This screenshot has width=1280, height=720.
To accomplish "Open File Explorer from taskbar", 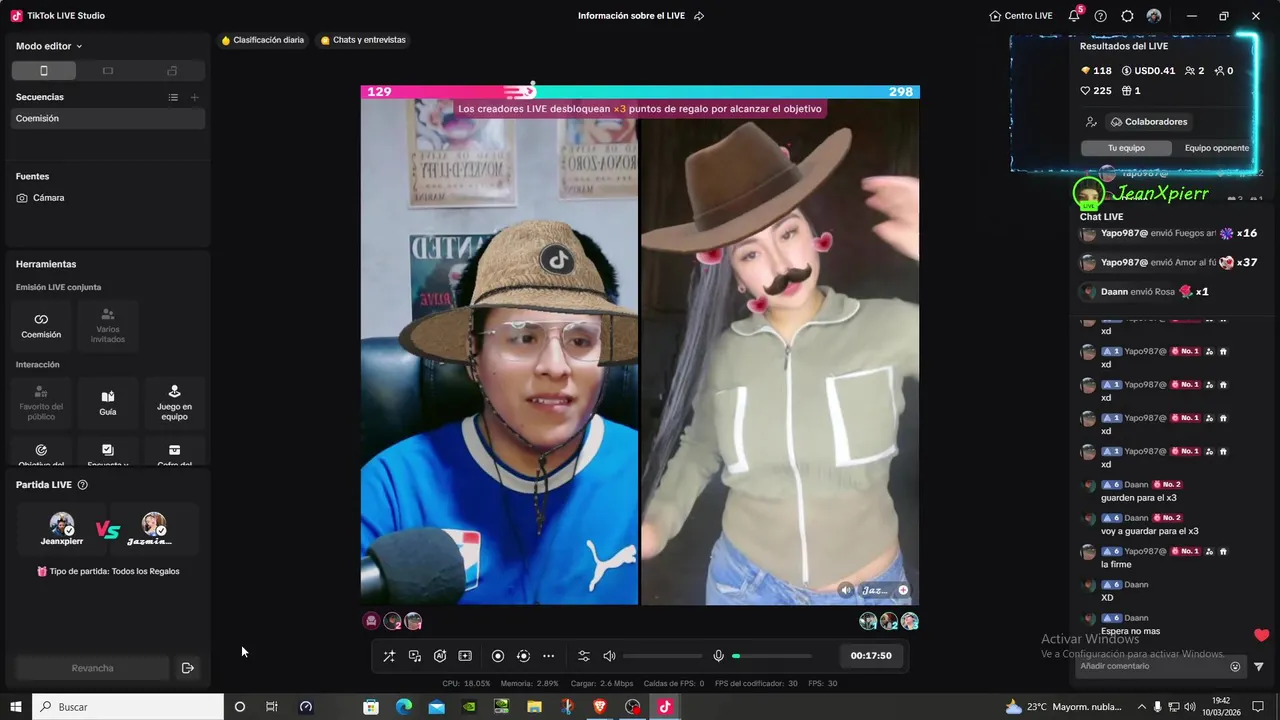I will [x=534, y=707].
